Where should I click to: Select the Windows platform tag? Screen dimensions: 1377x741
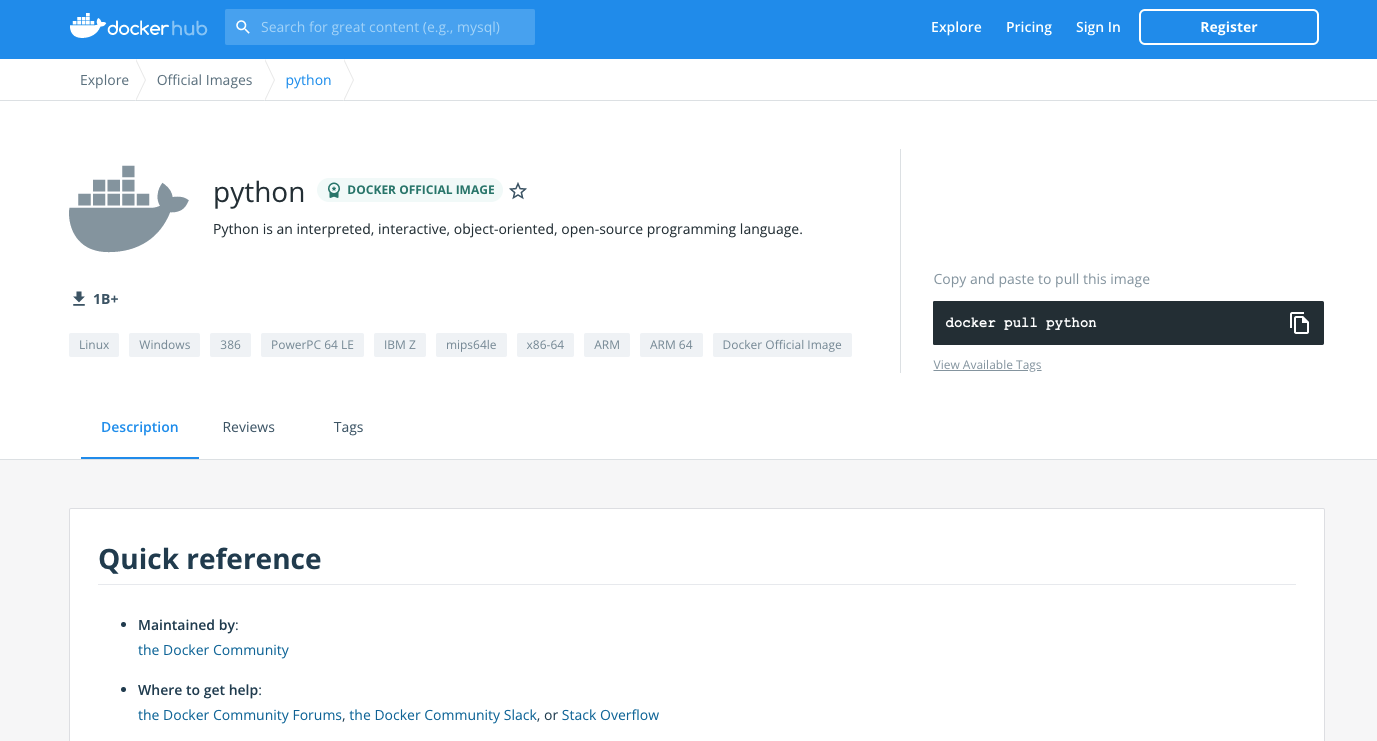(x=164, y=344)
